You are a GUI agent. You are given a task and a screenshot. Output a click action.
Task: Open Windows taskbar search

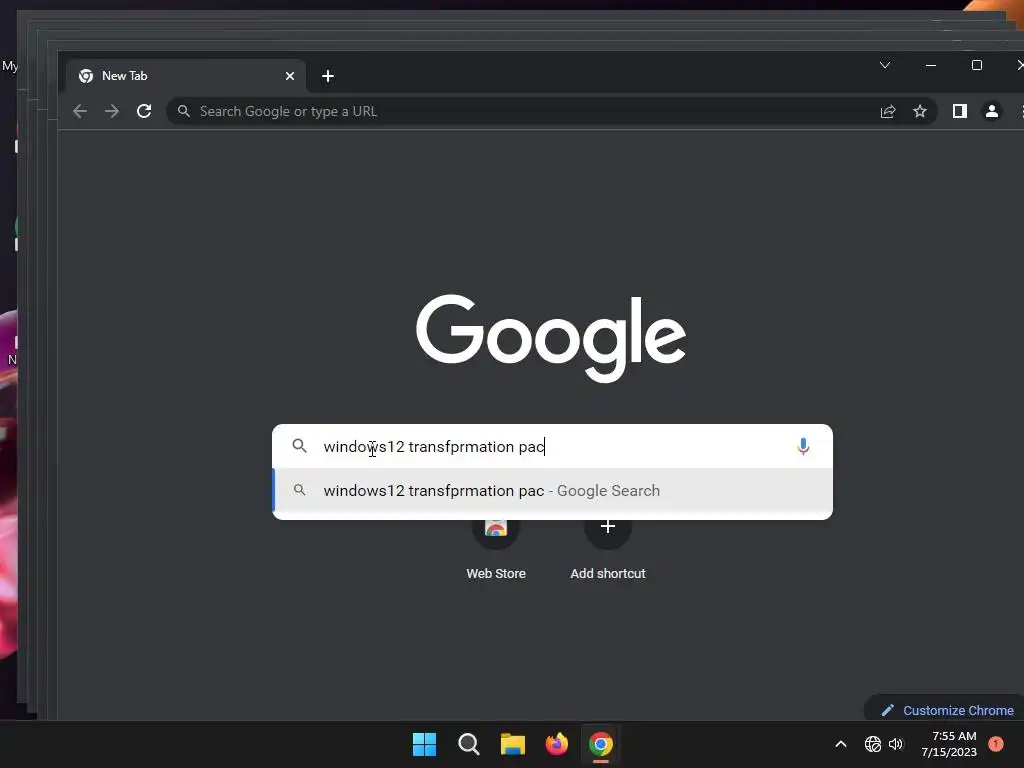click(468, 744)
